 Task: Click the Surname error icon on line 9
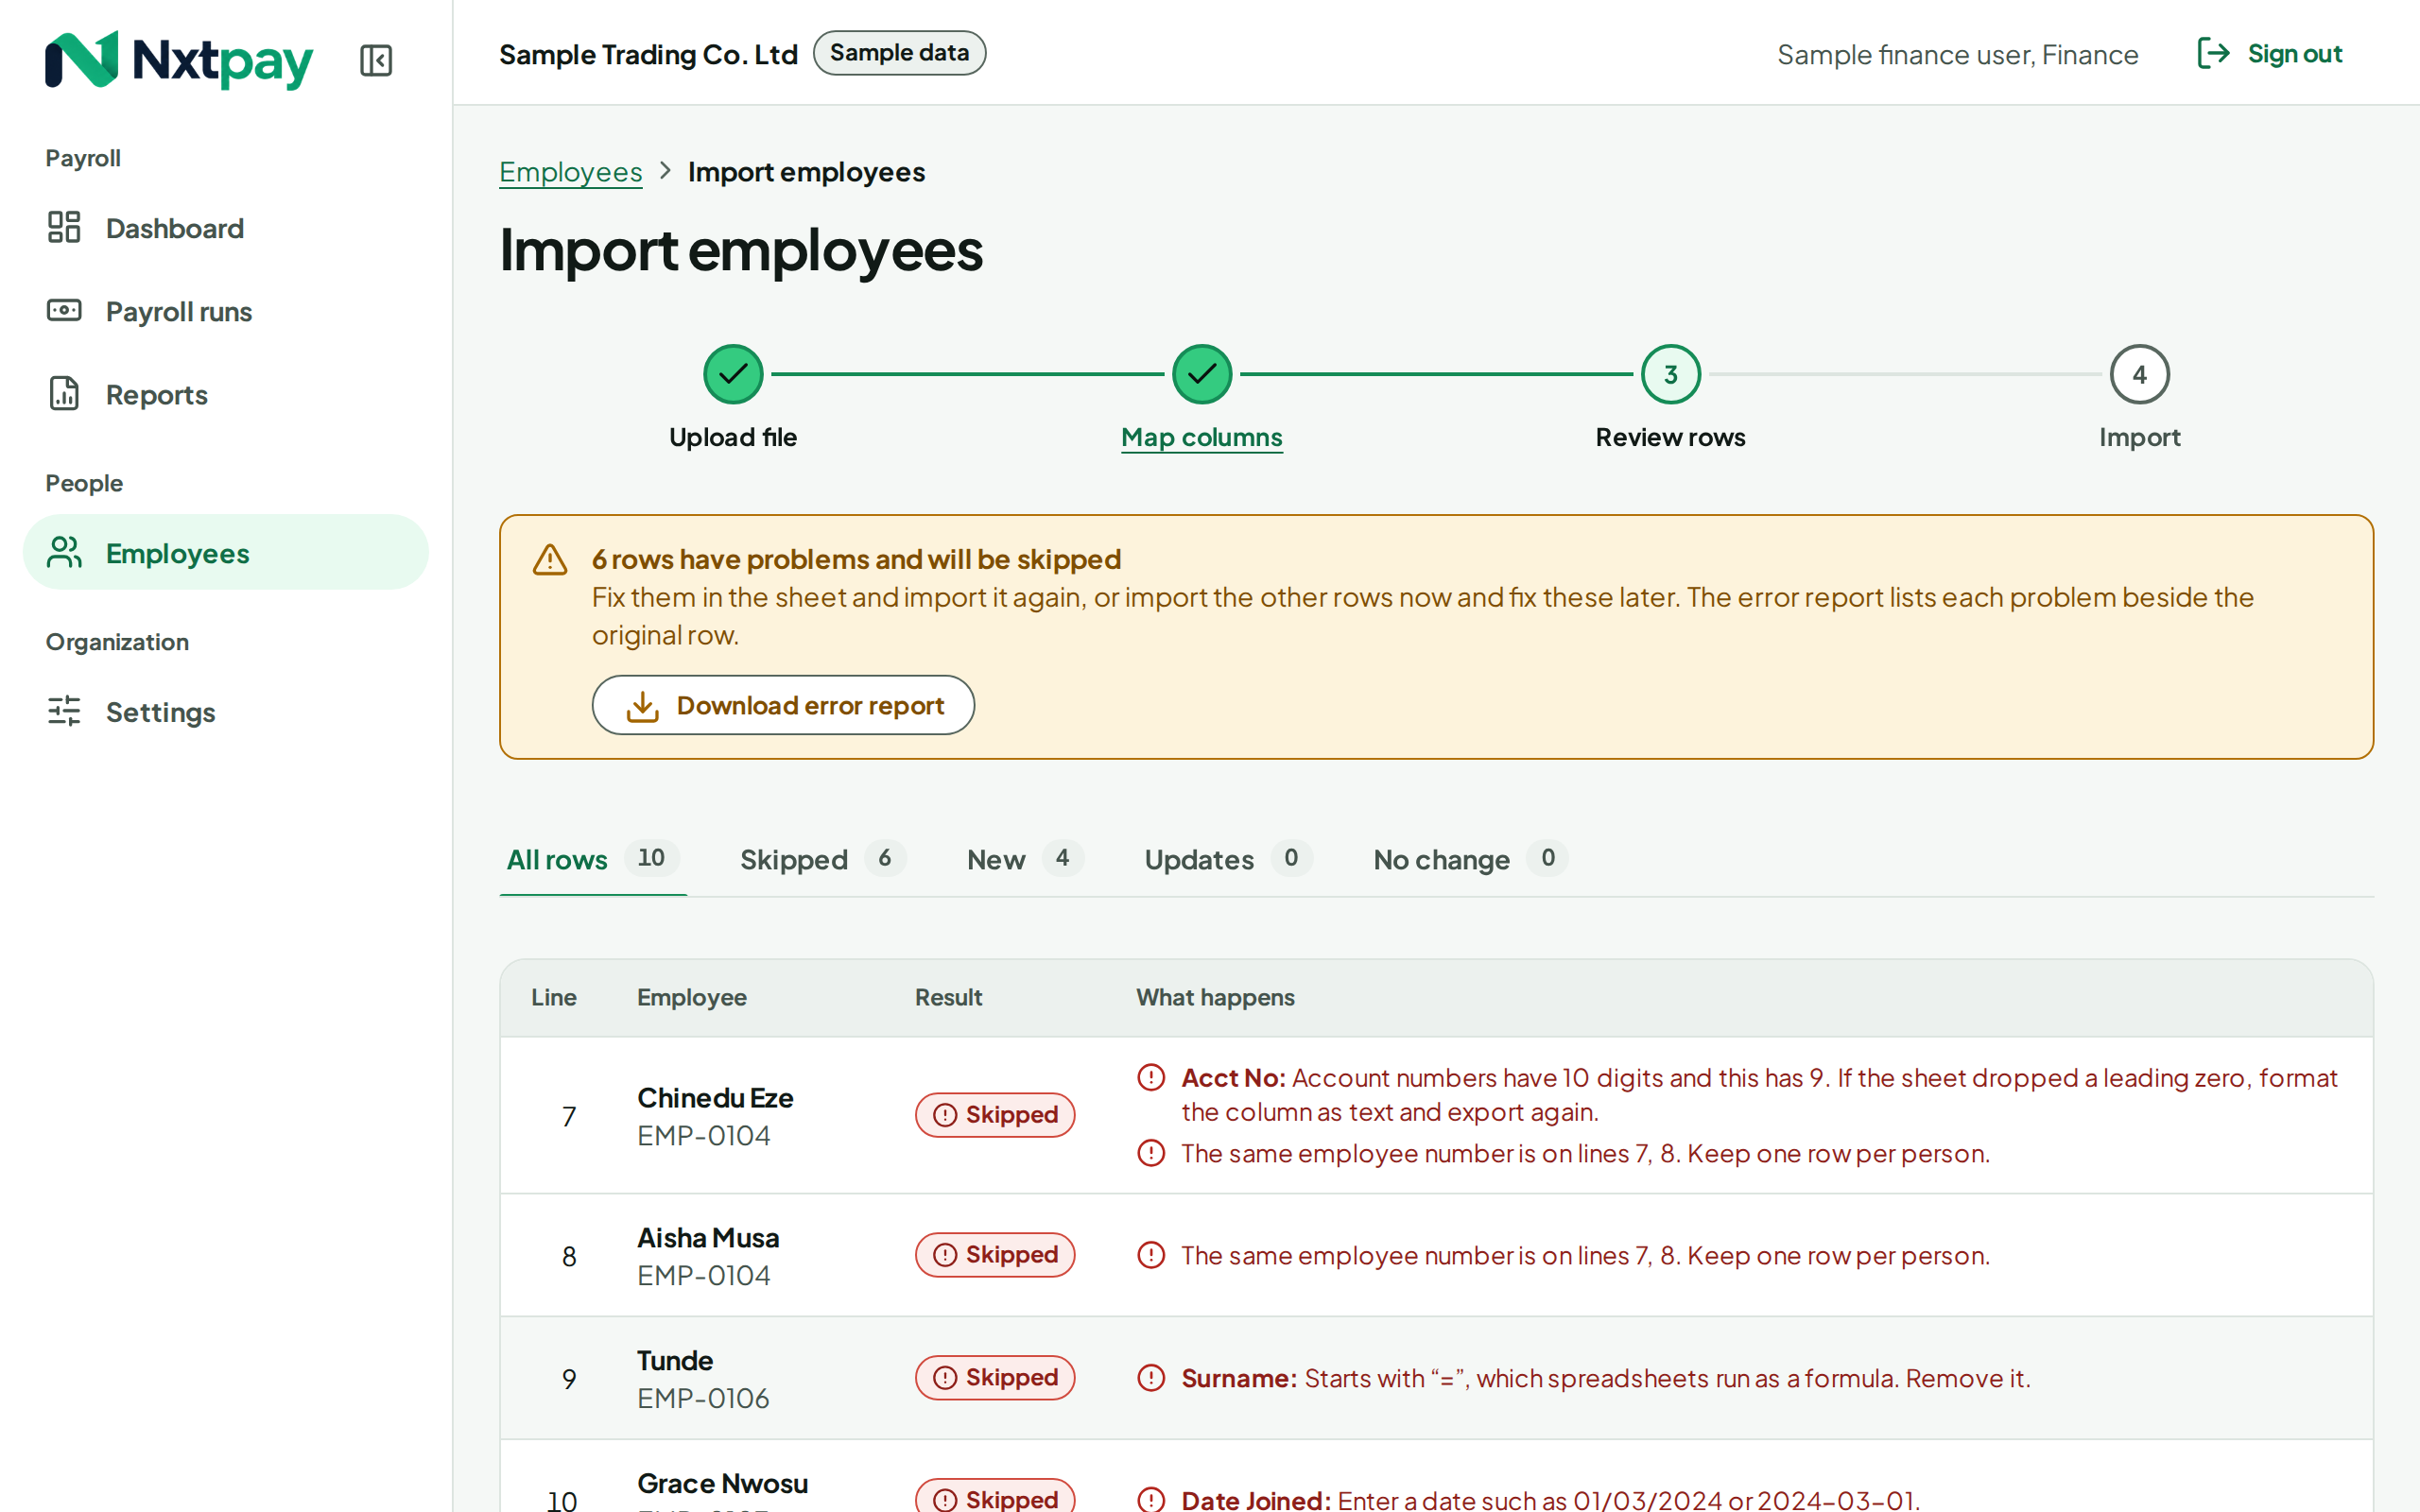pos(1151,1377)
